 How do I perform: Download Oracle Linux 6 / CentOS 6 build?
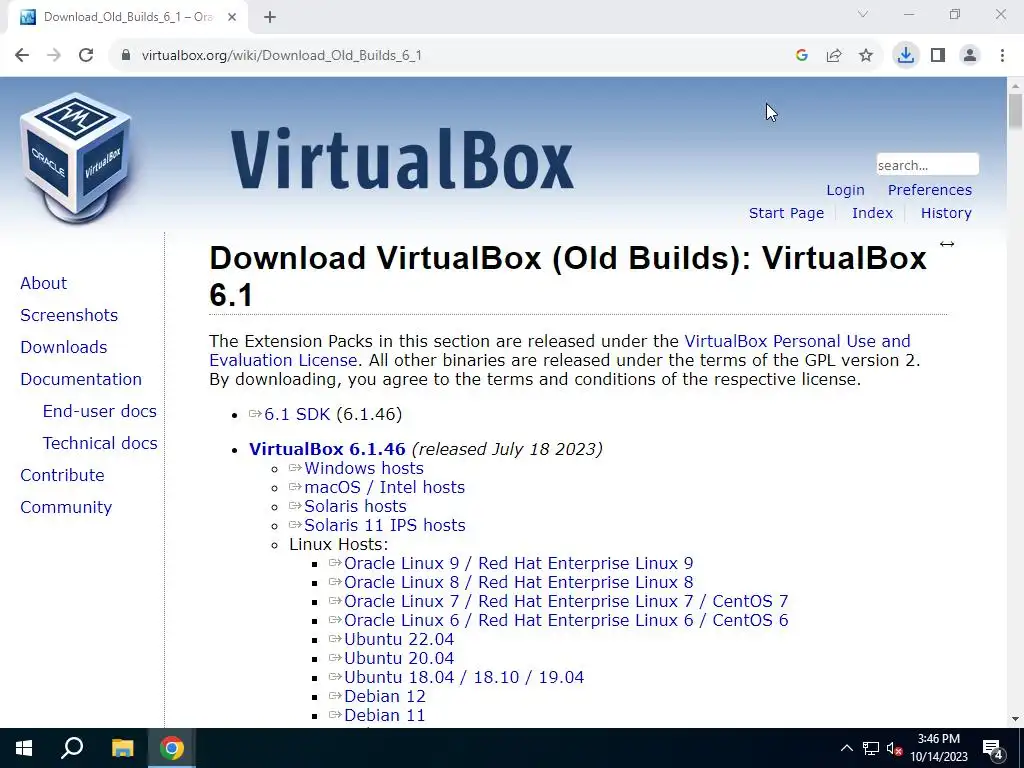click(x=566, y=620)
